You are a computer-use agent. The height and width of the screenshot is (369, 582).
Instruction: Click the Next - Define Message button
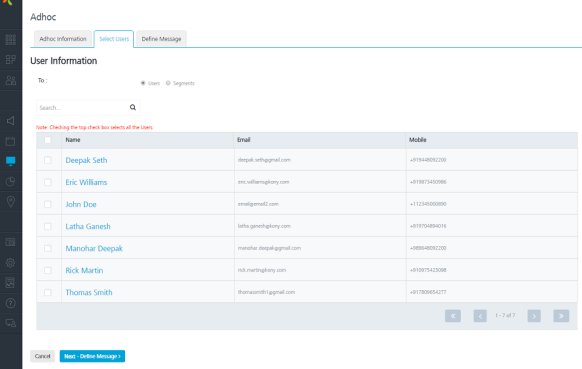(x=92, y=356)
